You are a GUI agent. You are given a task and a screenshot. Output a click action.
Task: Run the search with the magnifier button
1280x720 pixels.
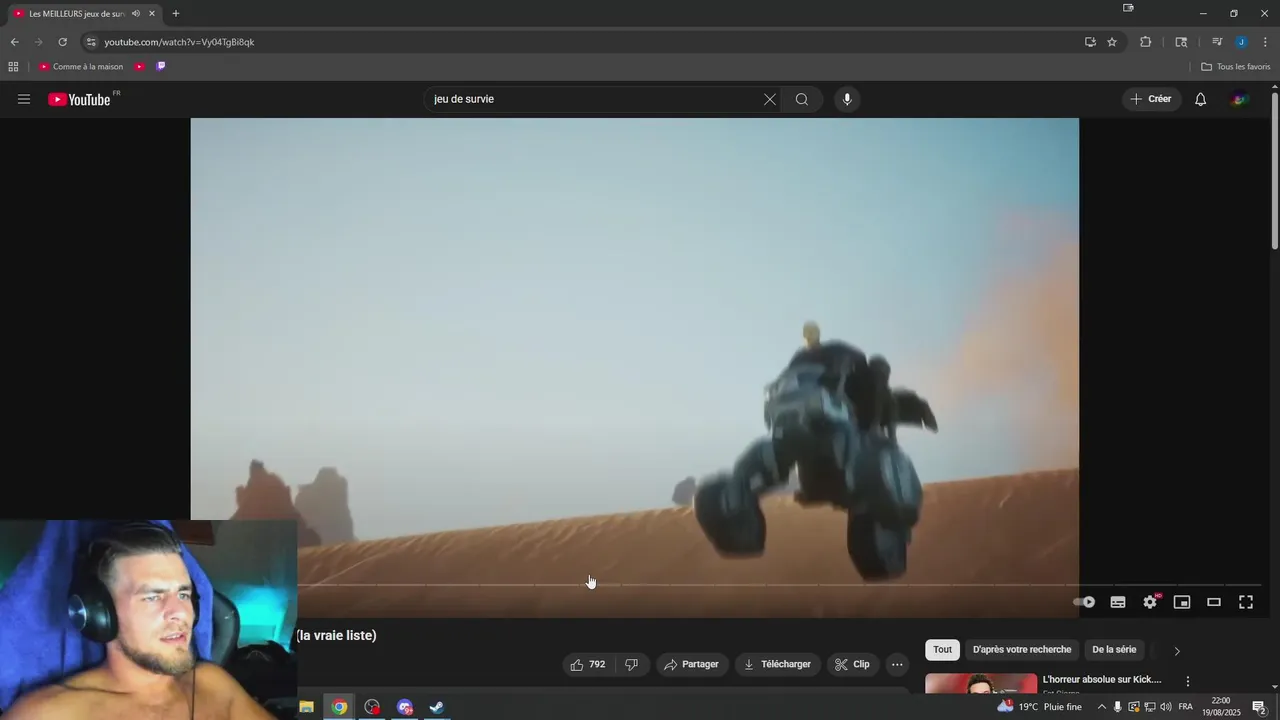point(802,99)
